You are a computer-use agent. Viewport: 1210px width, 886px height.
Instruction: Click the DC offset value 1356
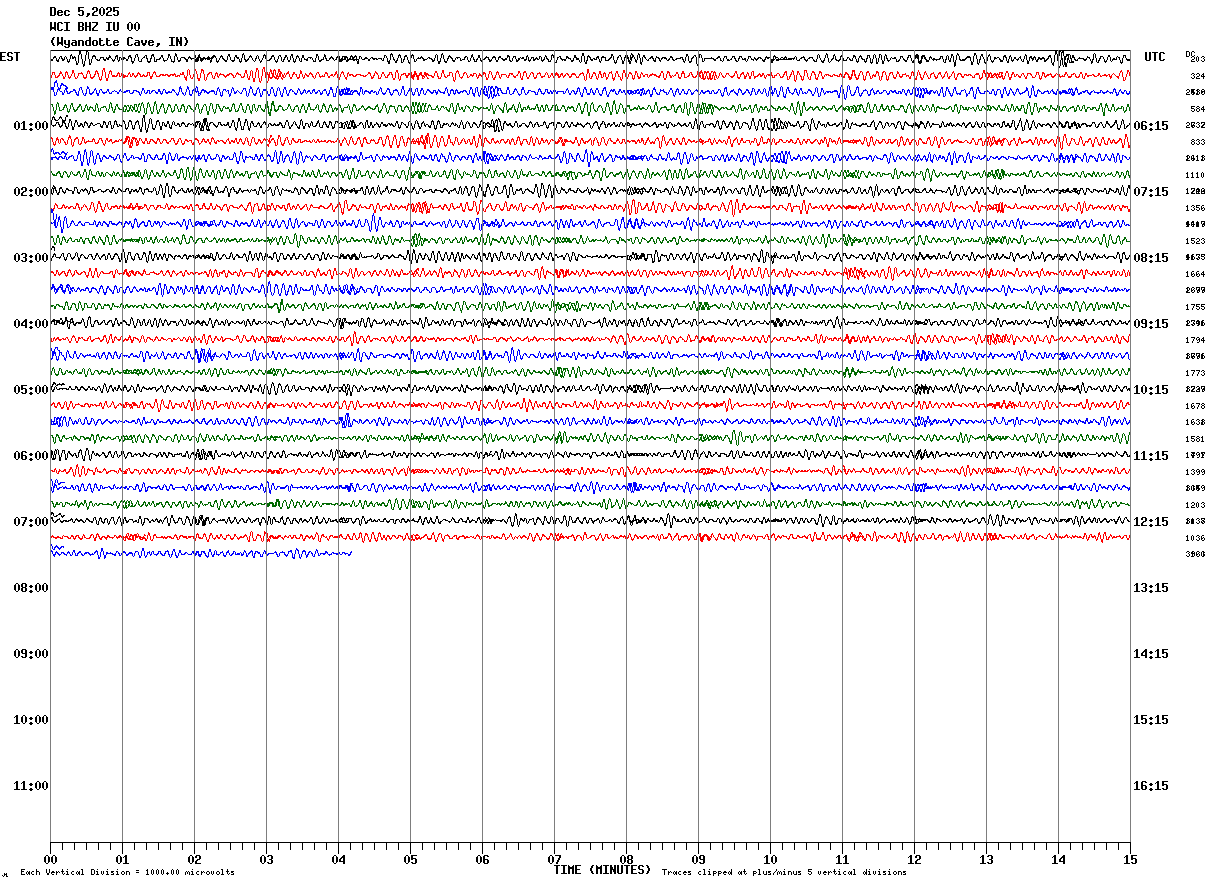point(1196,208)
